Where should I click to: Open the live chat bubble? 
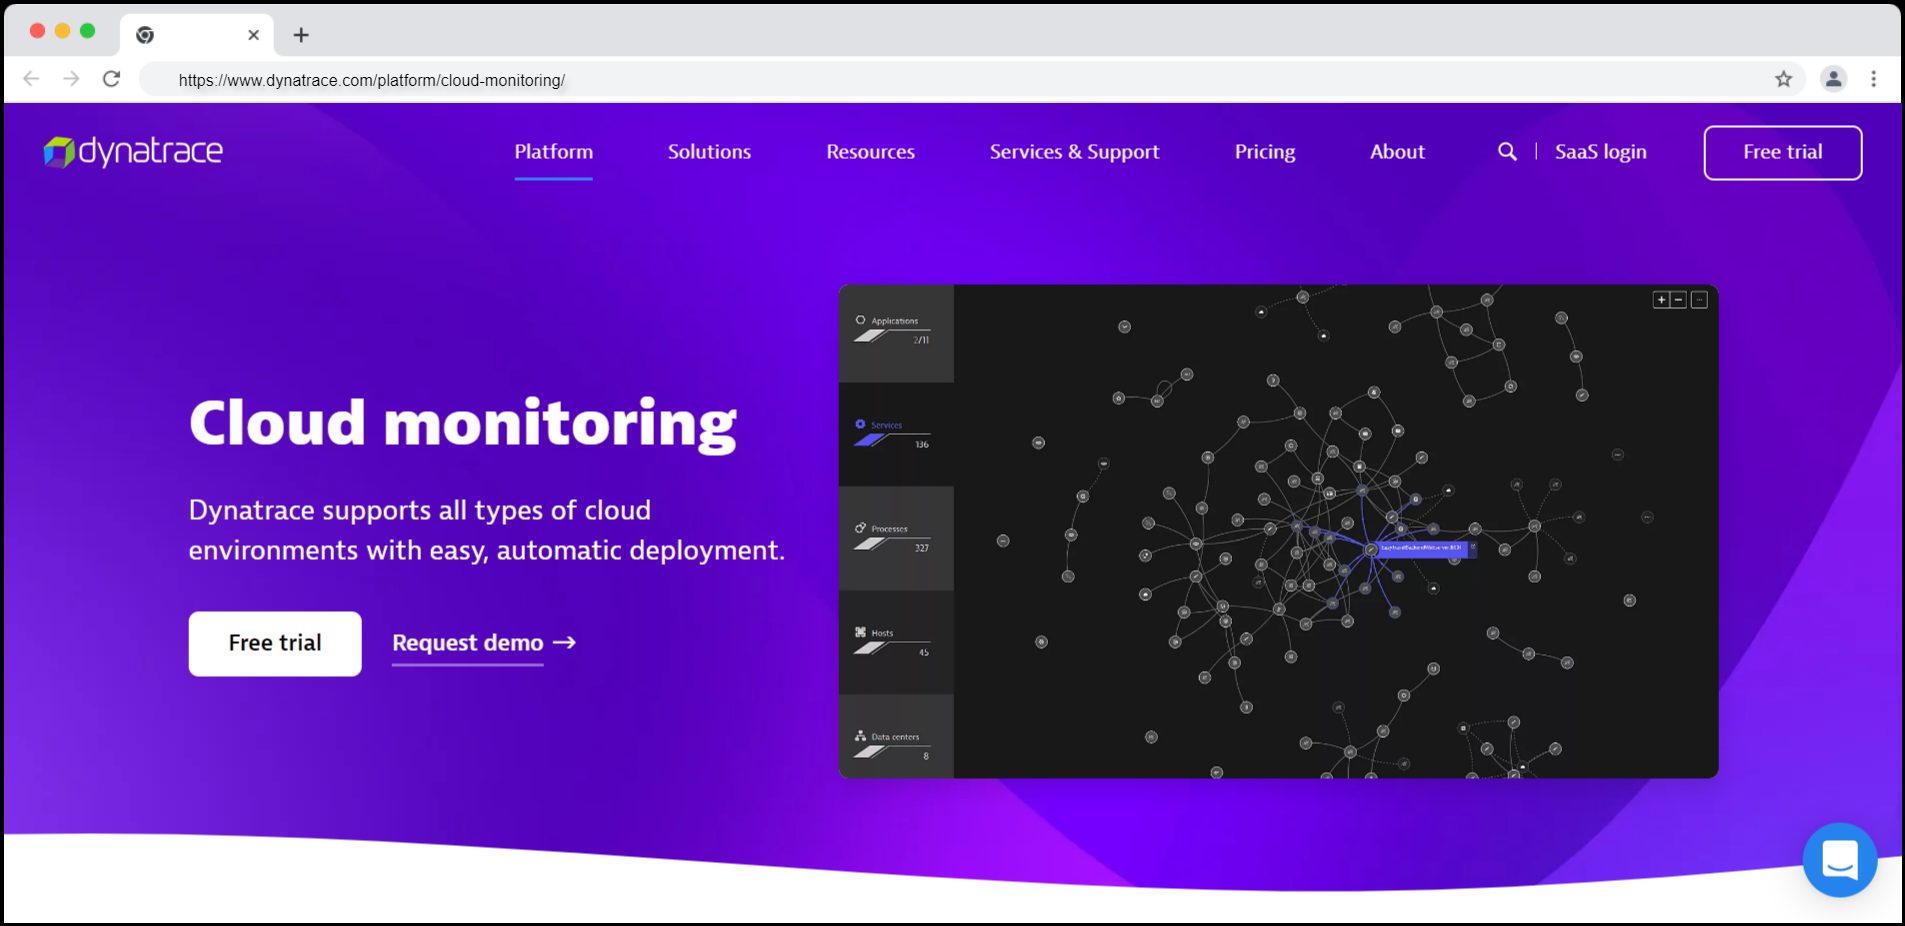coord(1840,860)
